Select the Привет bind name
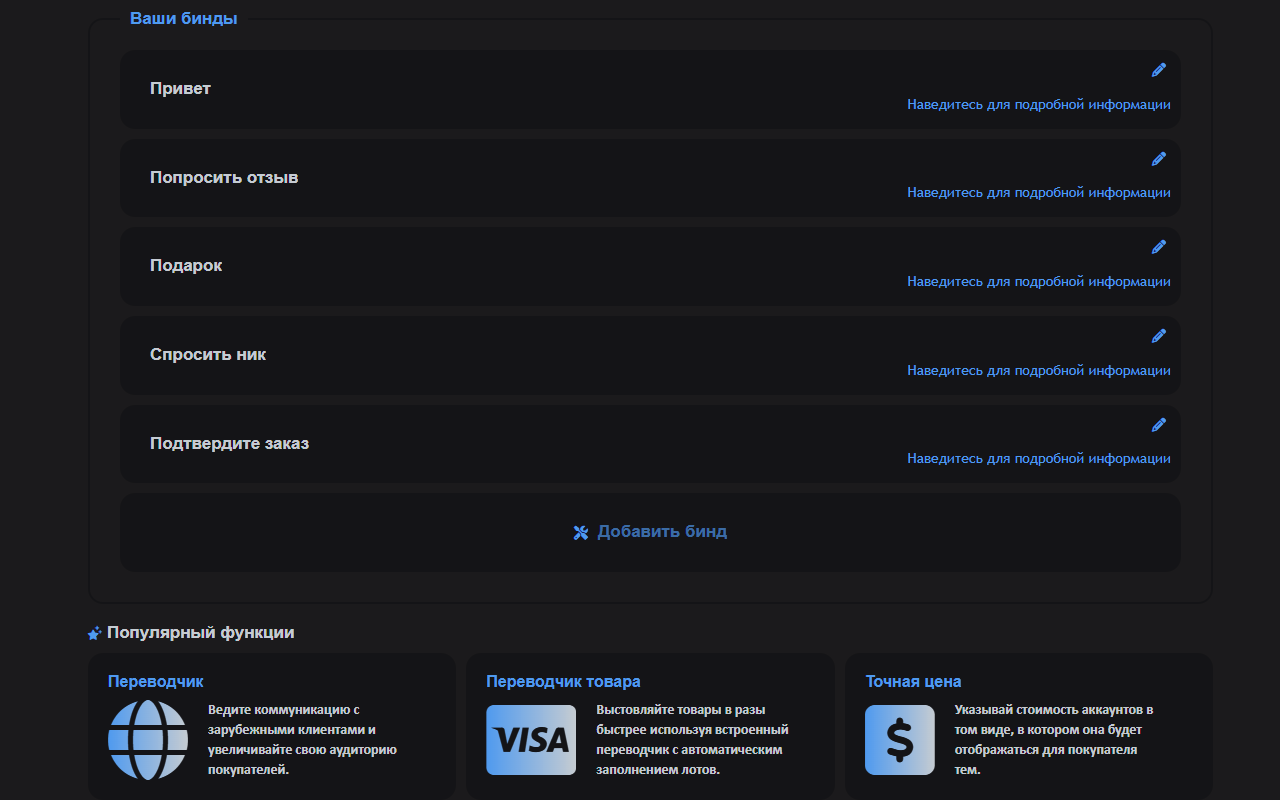The width and height of the screenshot is (1280, 800). [180, 88]
